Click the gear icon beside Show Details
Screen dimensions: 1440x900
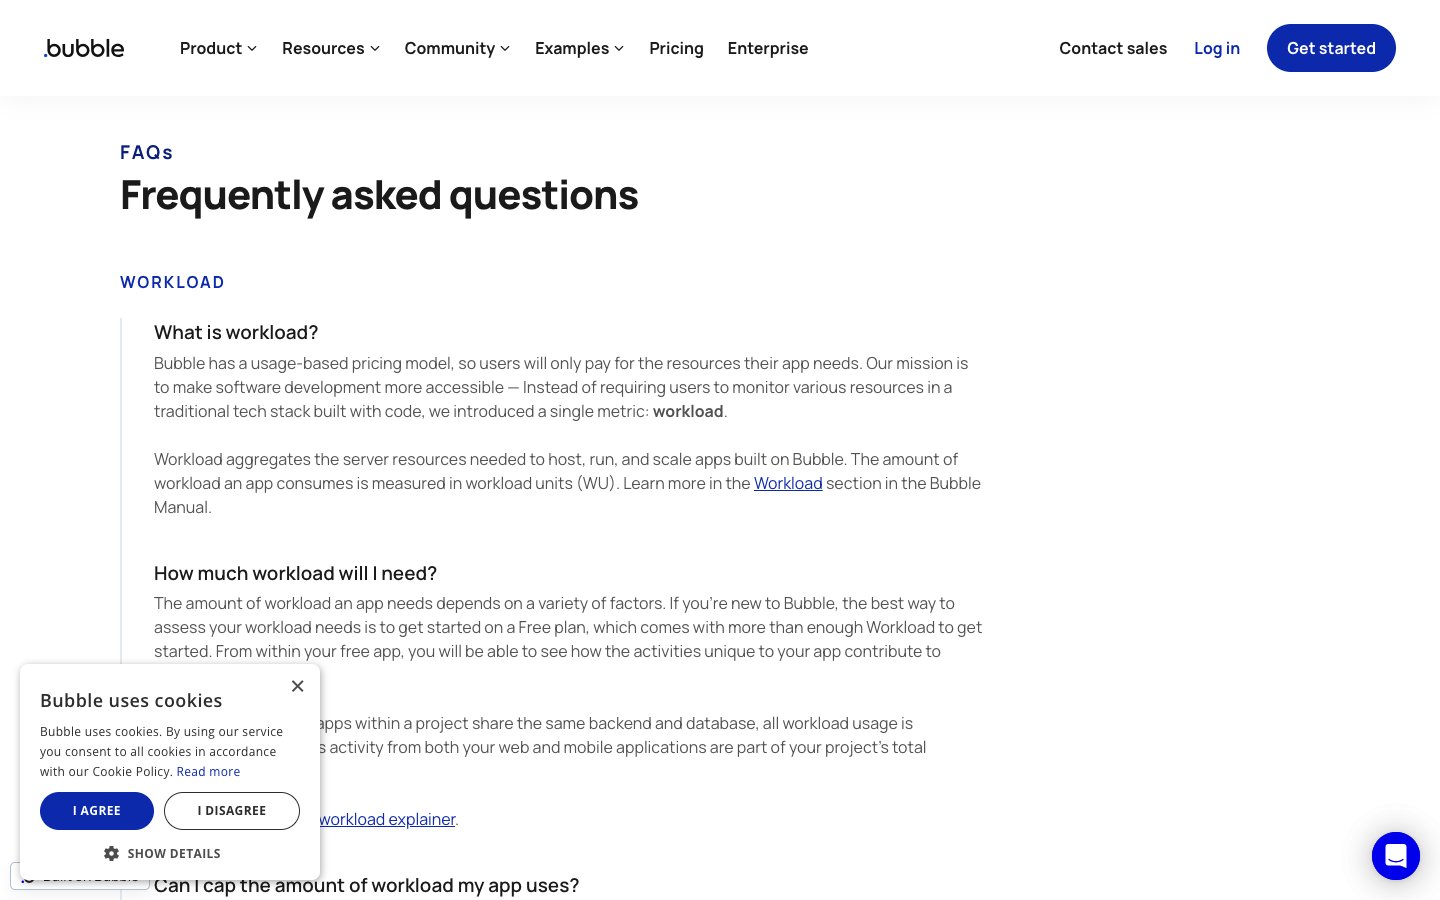coord(111,853)
